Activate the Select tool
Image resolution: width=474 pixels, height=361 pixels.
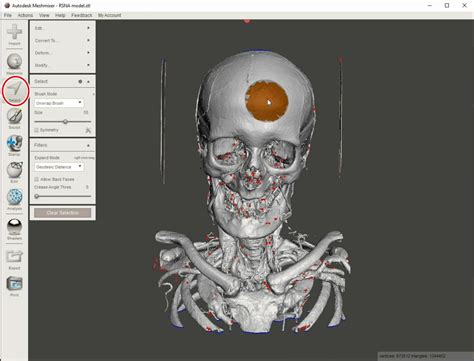15,89
